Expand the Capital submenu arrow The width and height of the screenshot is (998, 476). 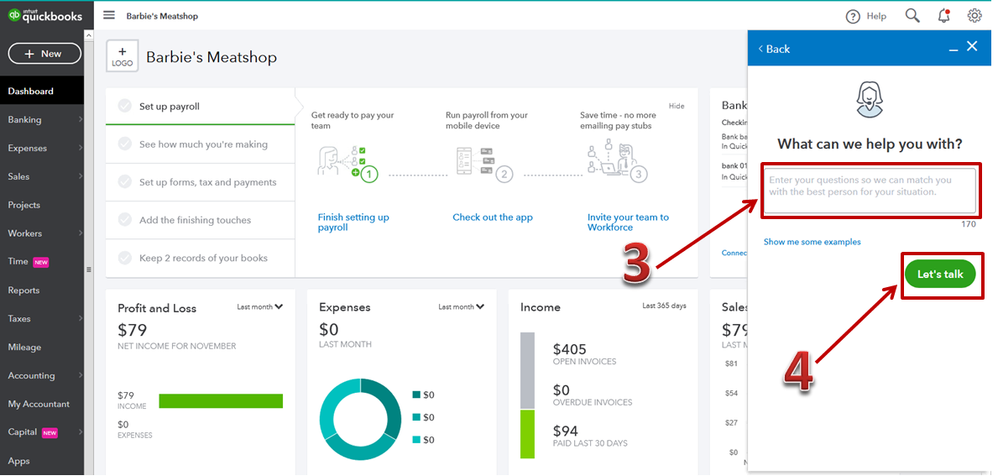80,432
